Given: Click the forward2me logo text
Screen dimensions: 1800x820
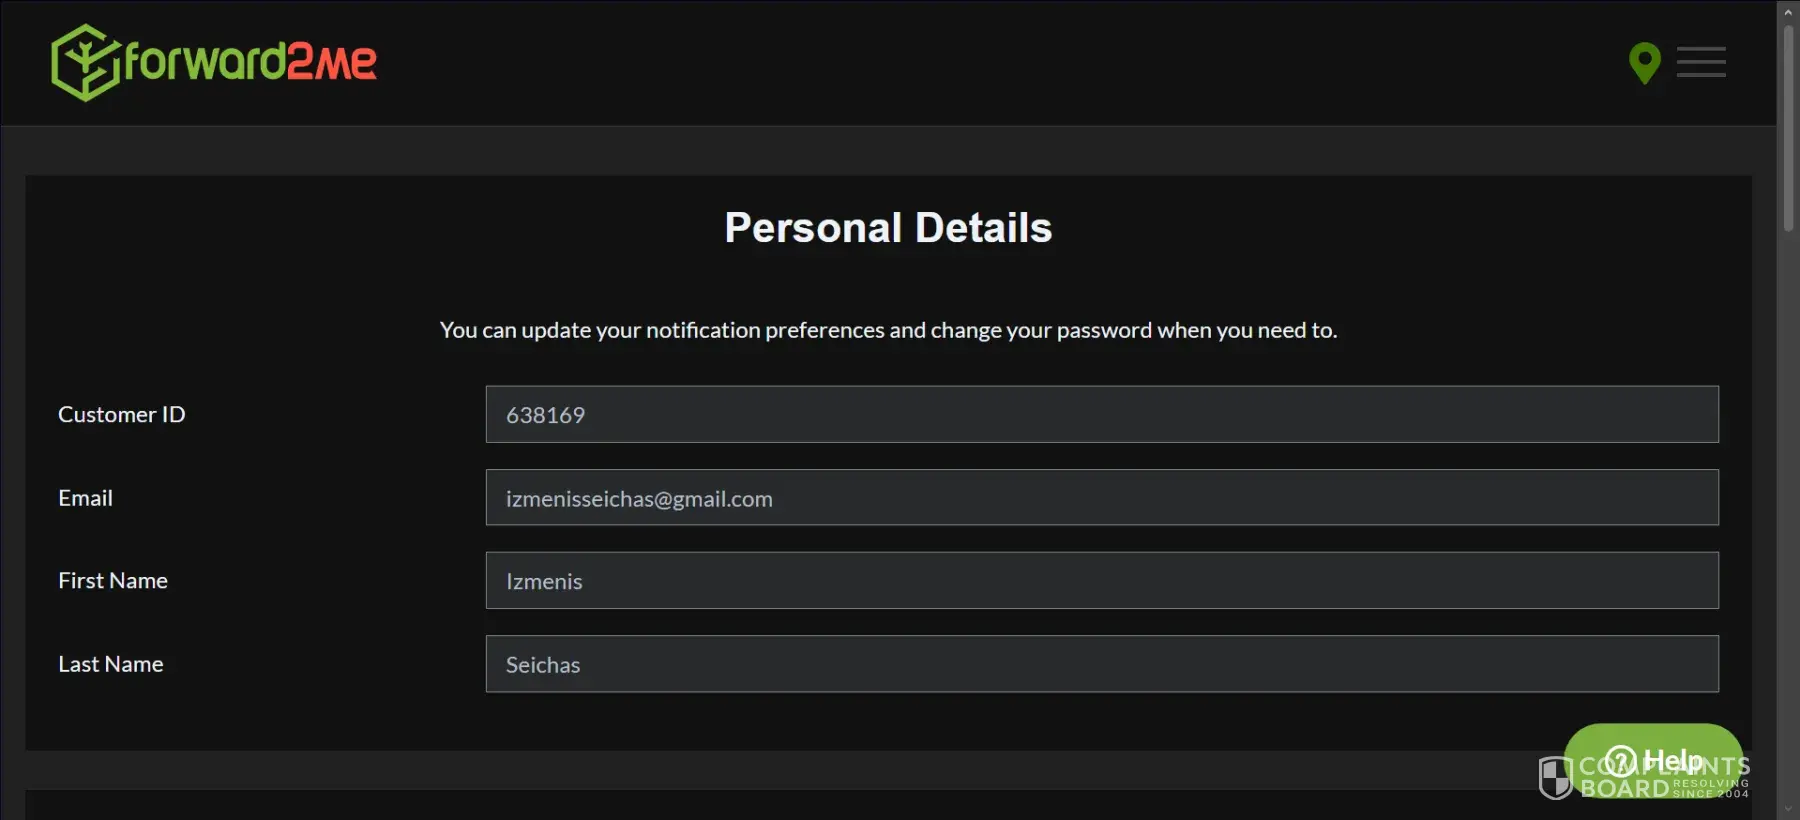Looking at the screenshot, I should (x=250, y=62).
